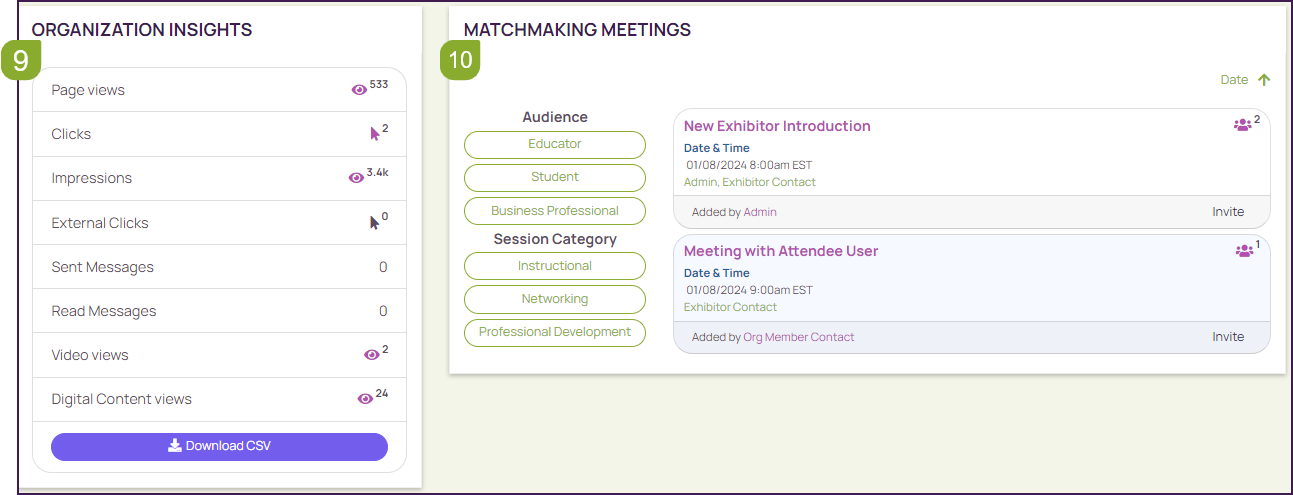Toggle the Educator audience filter
This screenshot has width=1293, height=495.
(x=555, y=144)
